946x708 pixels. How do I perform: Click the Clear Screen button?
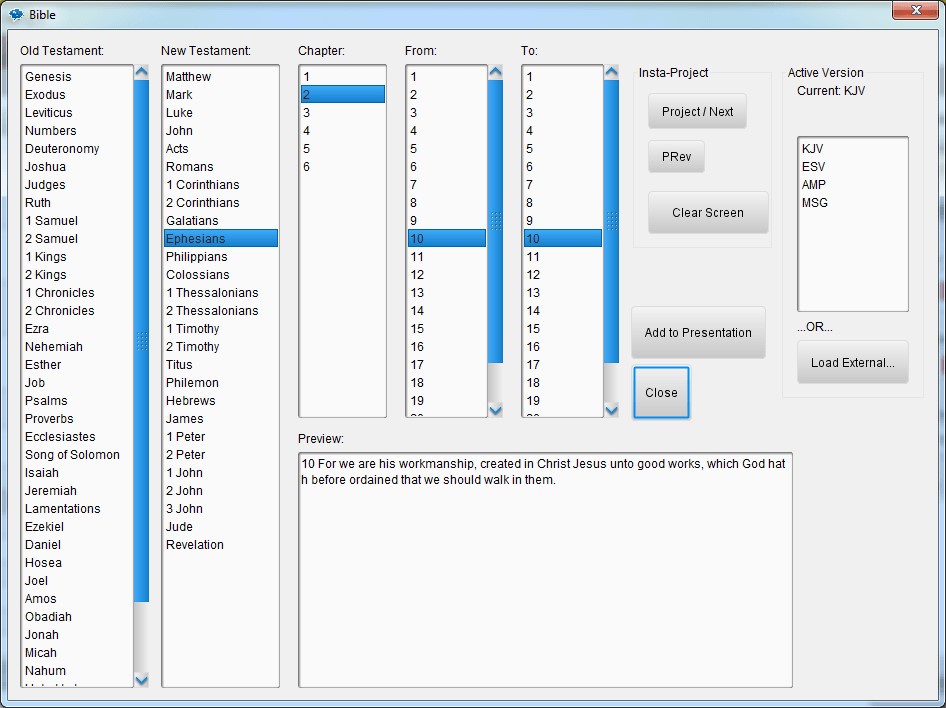707,213
